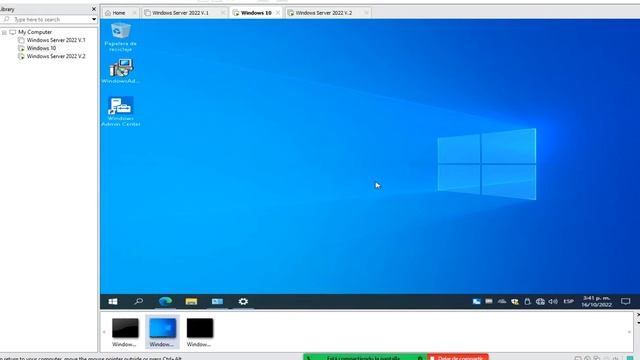Close the Windows Server 2022 V.1 tab
Viewport: 640px width, 360px height.
pos(223,13)
